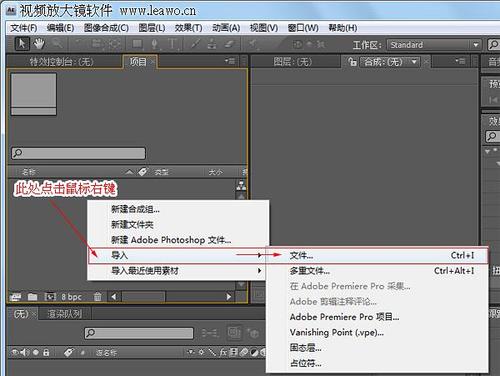Click the new composition icon in Project panel
The image size is (500, 376).
[50, 296]
